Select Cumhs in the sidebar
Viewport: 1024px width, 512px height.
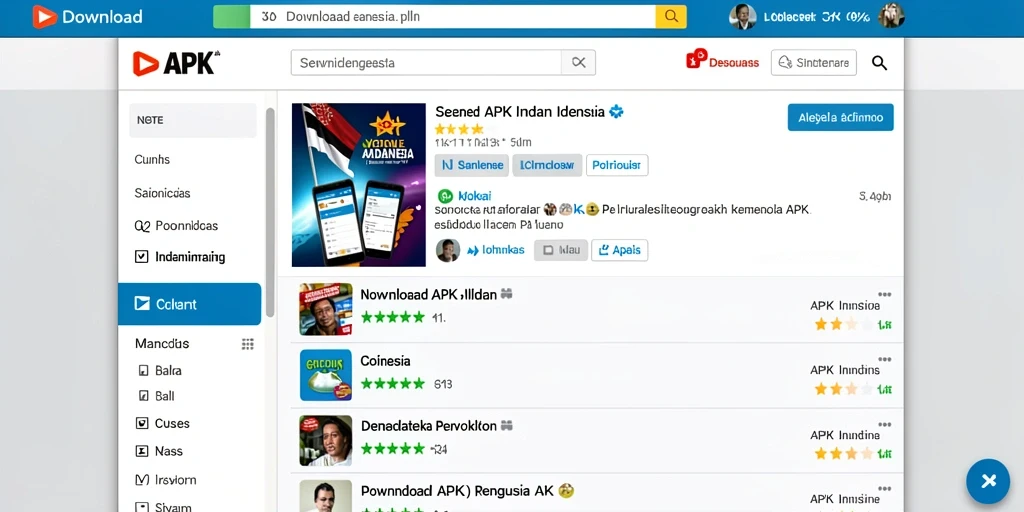[152, 159]
